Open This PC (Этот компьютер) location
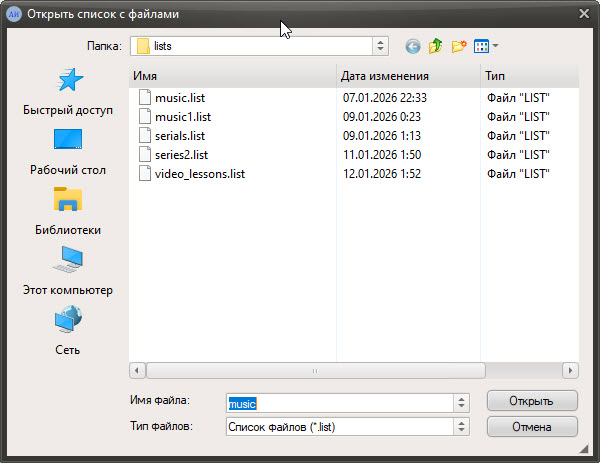The image size is (600, 463). tap(68, 271)
